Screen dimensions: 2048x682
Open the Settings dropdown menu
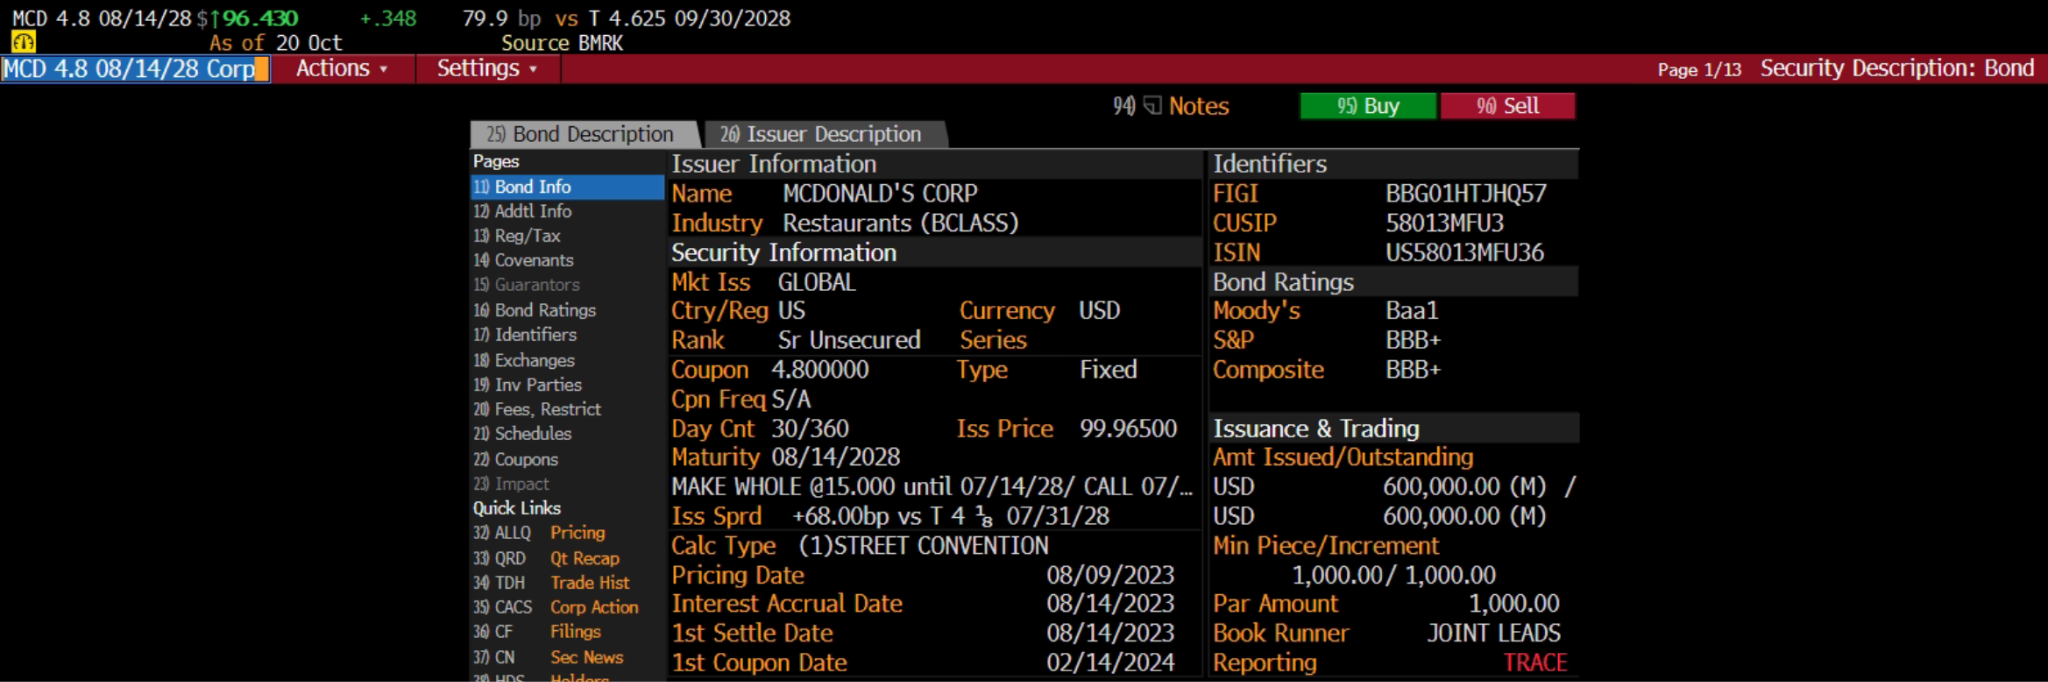(x=487, y=69)
